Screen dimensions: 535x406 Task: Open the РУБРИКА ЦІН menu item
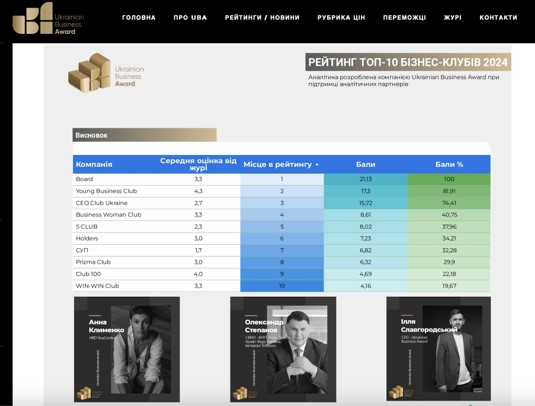[341, 17]
